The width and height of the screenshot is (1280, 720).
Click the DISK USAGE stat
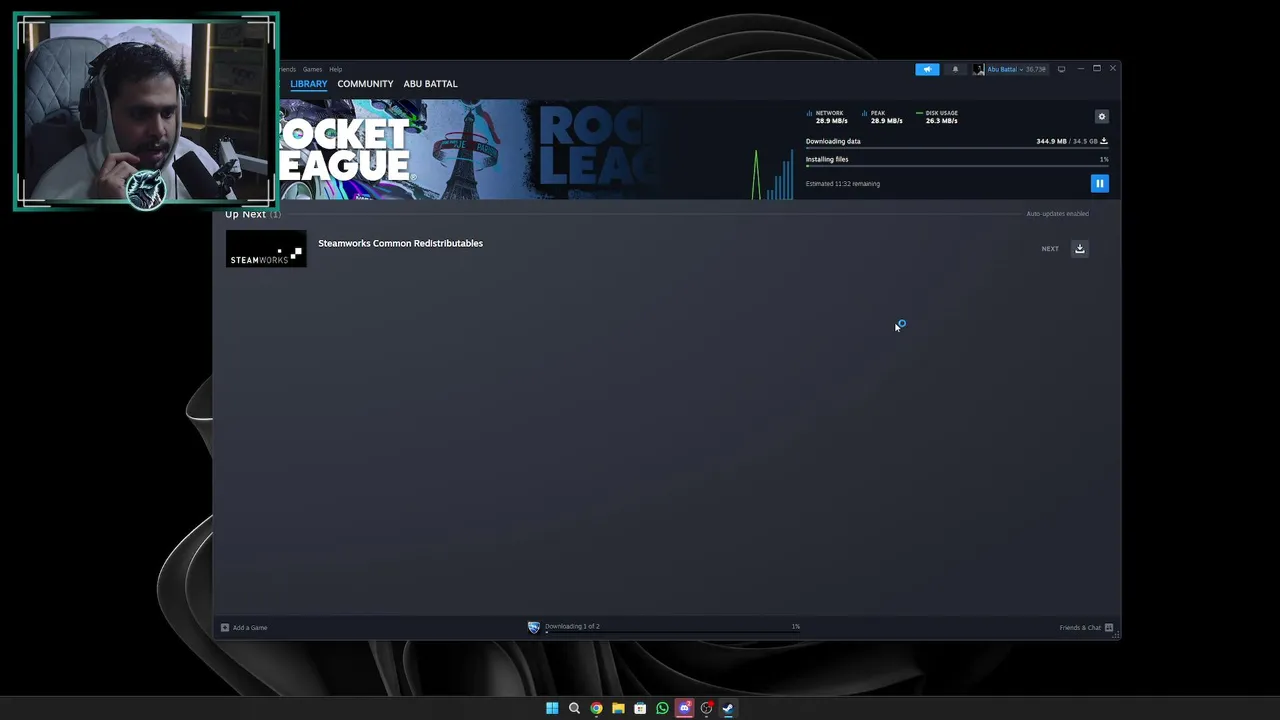(x=938, y=117)
